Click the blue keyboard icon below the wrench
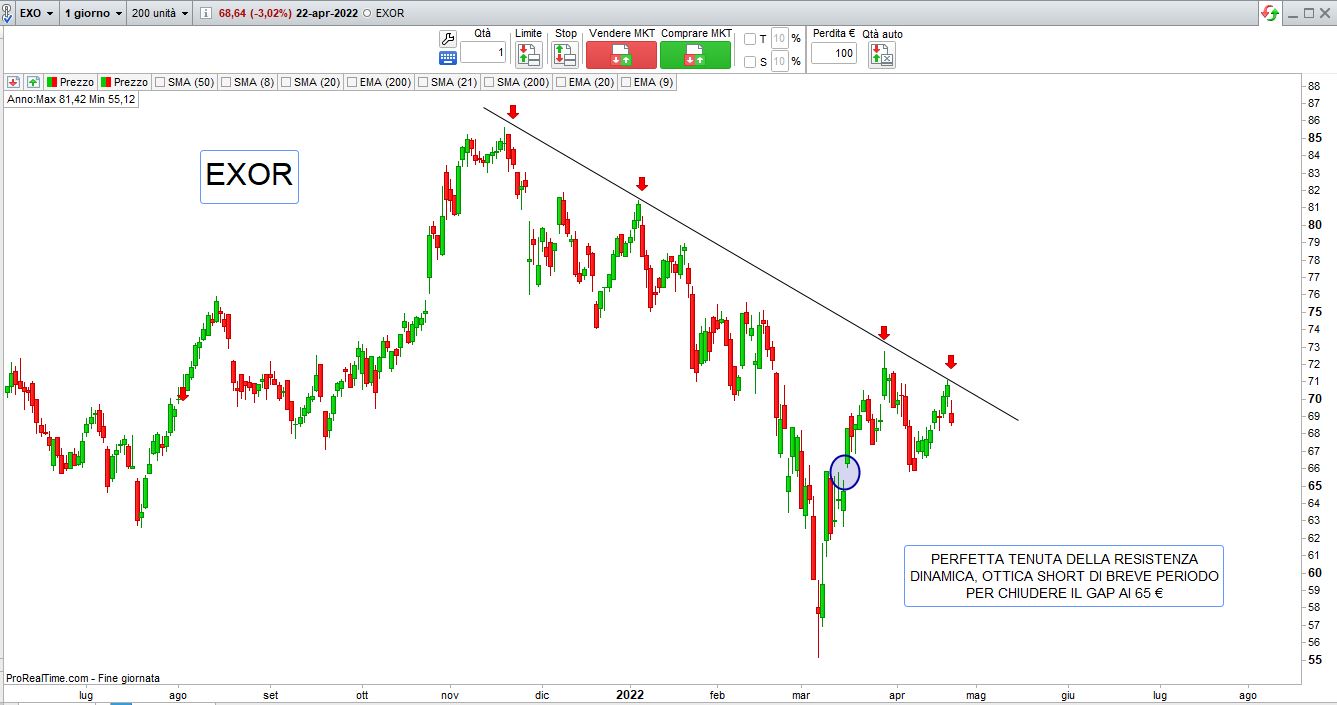Viewport: 1337px width, 705px height. tap(448, 58)
